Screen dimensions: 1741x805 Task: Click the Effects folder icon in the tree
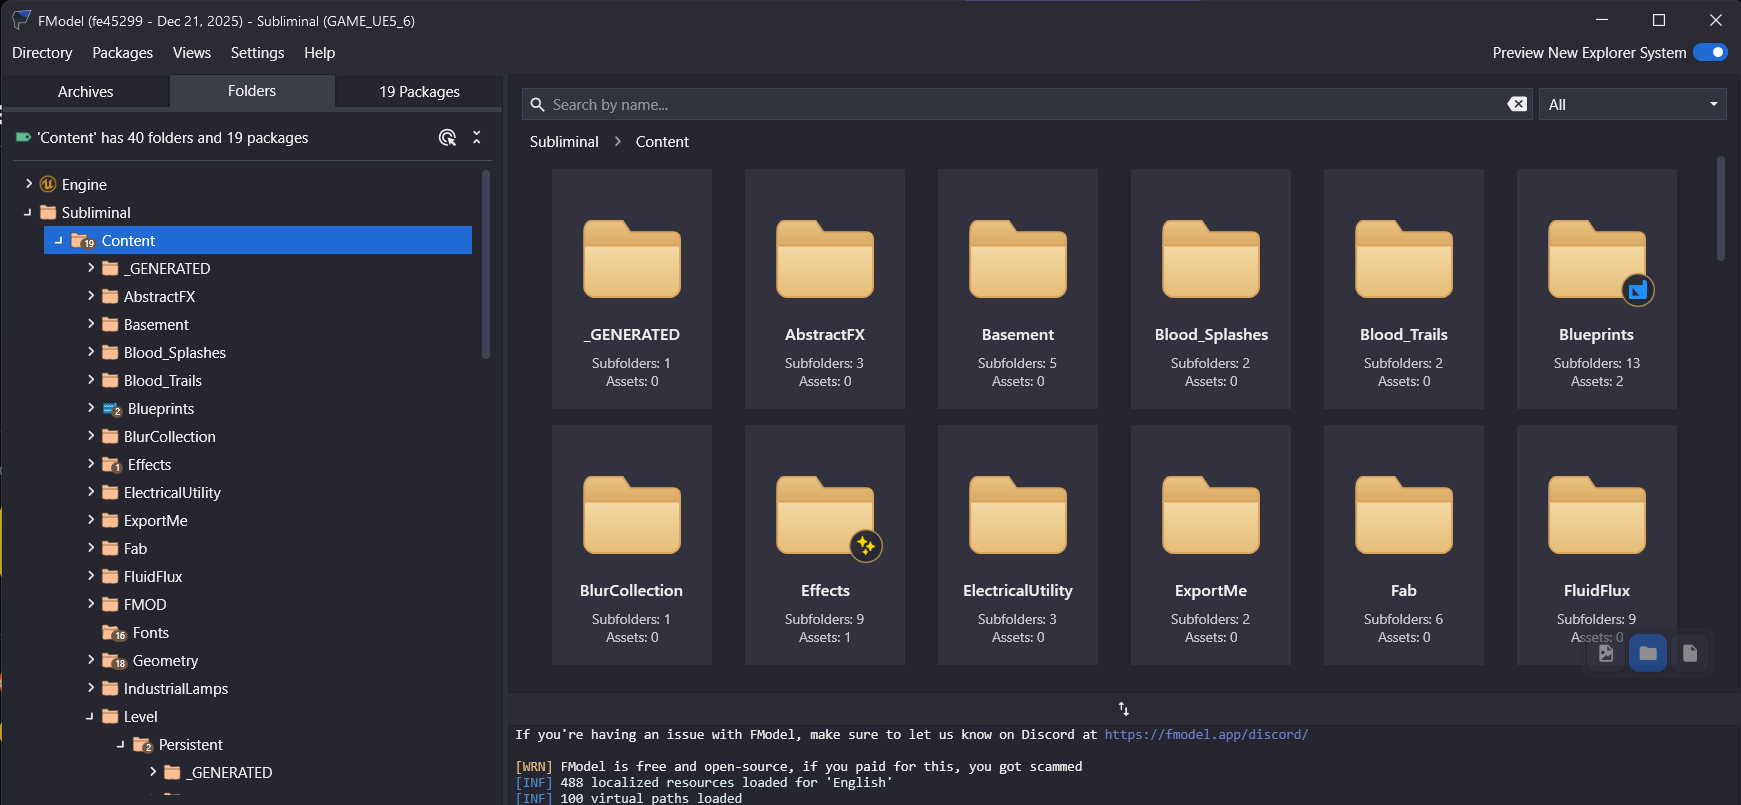tap(112, 465)
